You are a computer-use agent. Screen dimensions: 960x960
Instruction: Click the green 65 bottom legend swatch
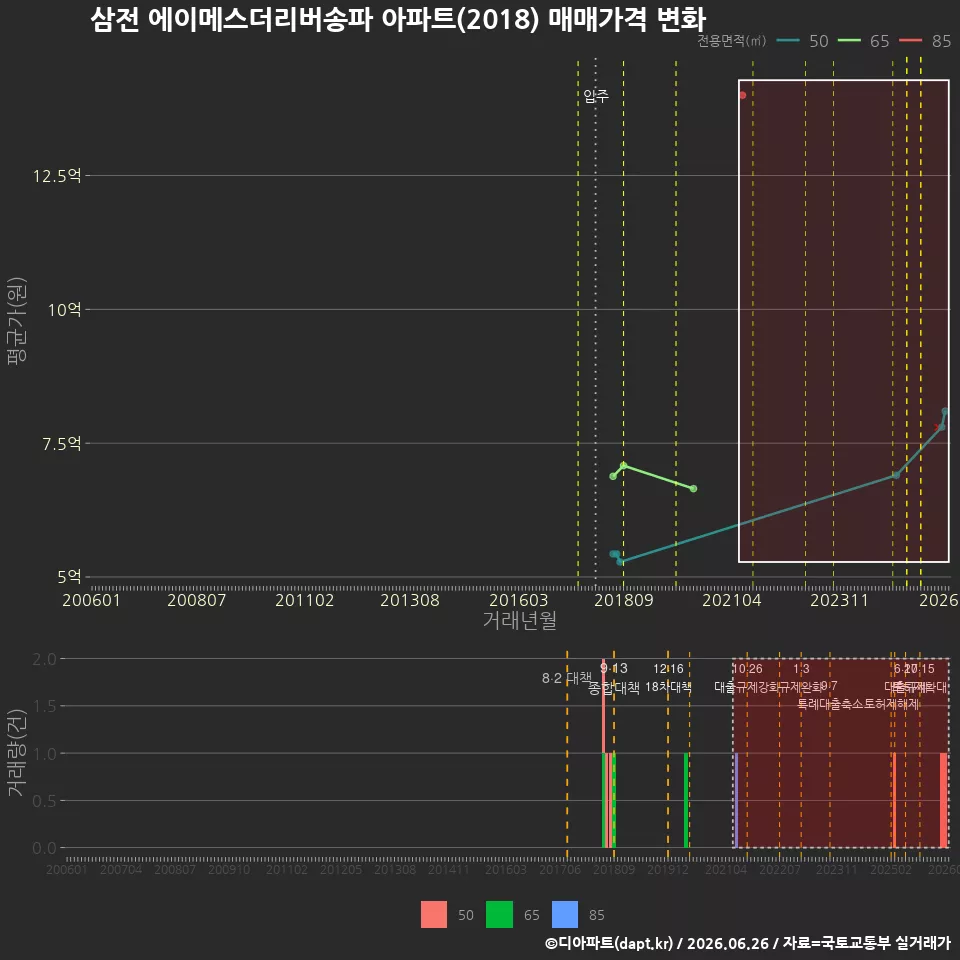click(500, 915)
